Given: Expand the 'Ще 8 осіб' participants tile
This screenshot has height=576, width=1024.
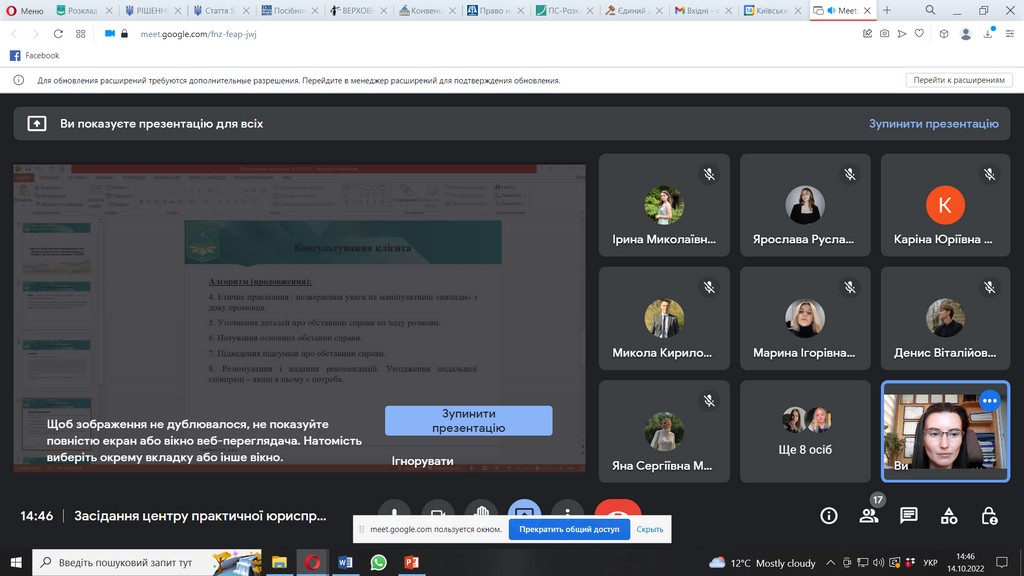Looking at the screenshot, I should point(805,431).
